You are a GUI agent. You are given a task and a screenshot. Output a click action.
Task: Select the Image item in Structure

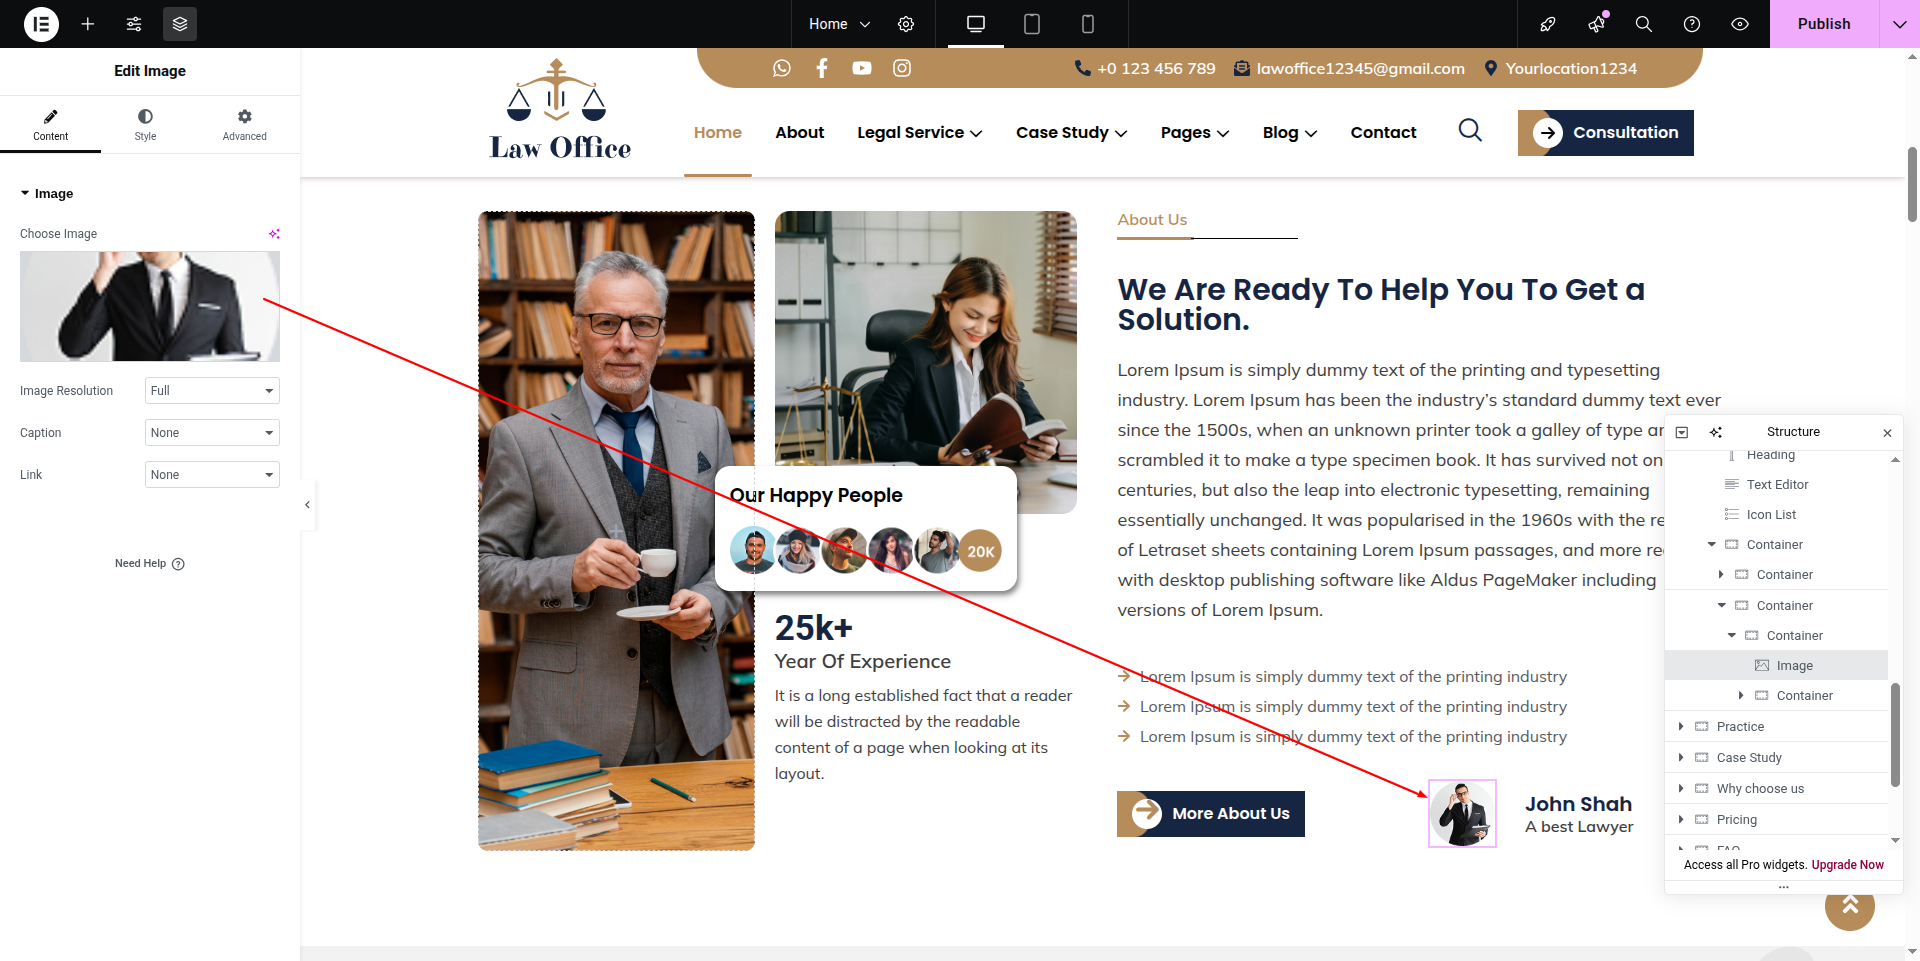(x=1776, y=666)
